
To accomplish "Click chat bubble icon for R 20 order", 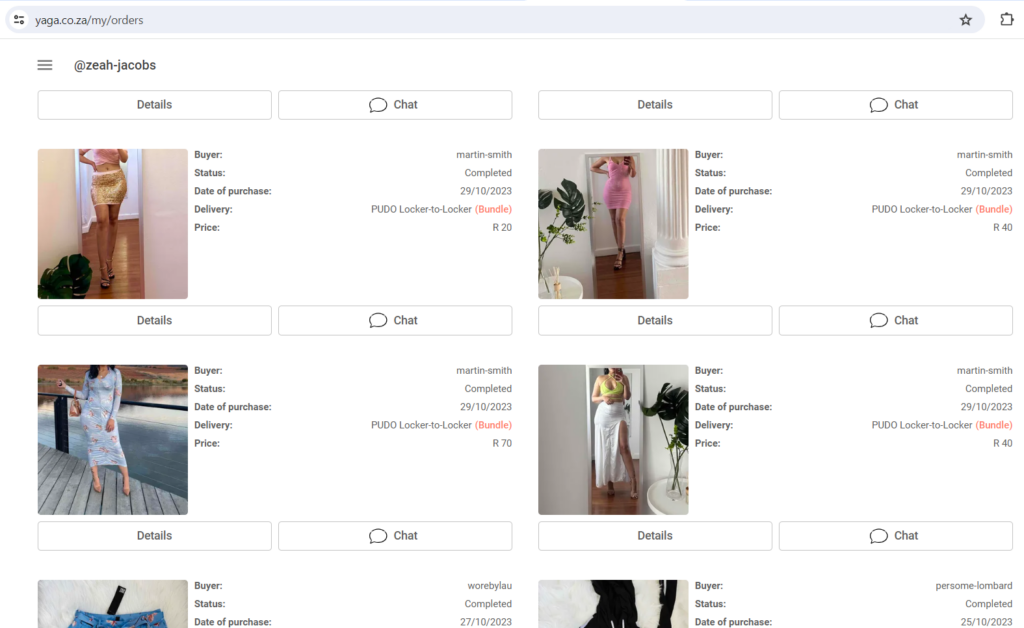I will 378,320.
